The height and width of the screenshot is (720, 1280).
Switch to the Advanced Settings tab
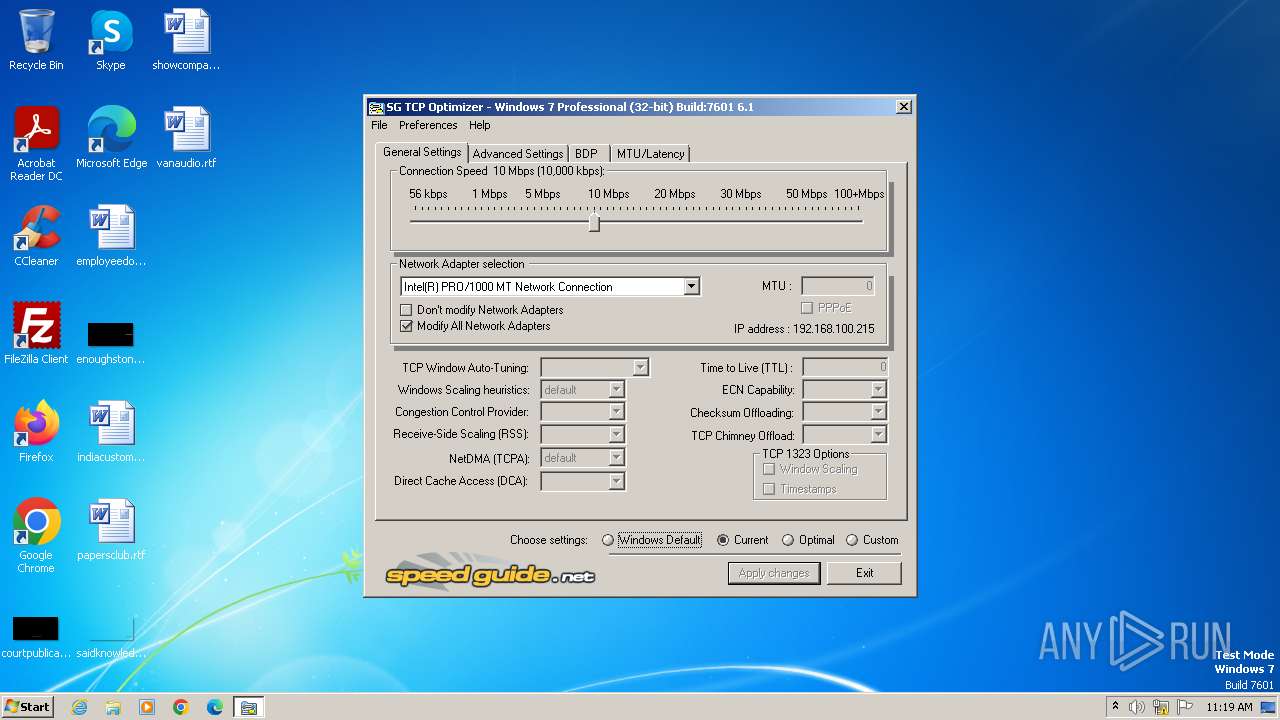[x=518, y=154]
